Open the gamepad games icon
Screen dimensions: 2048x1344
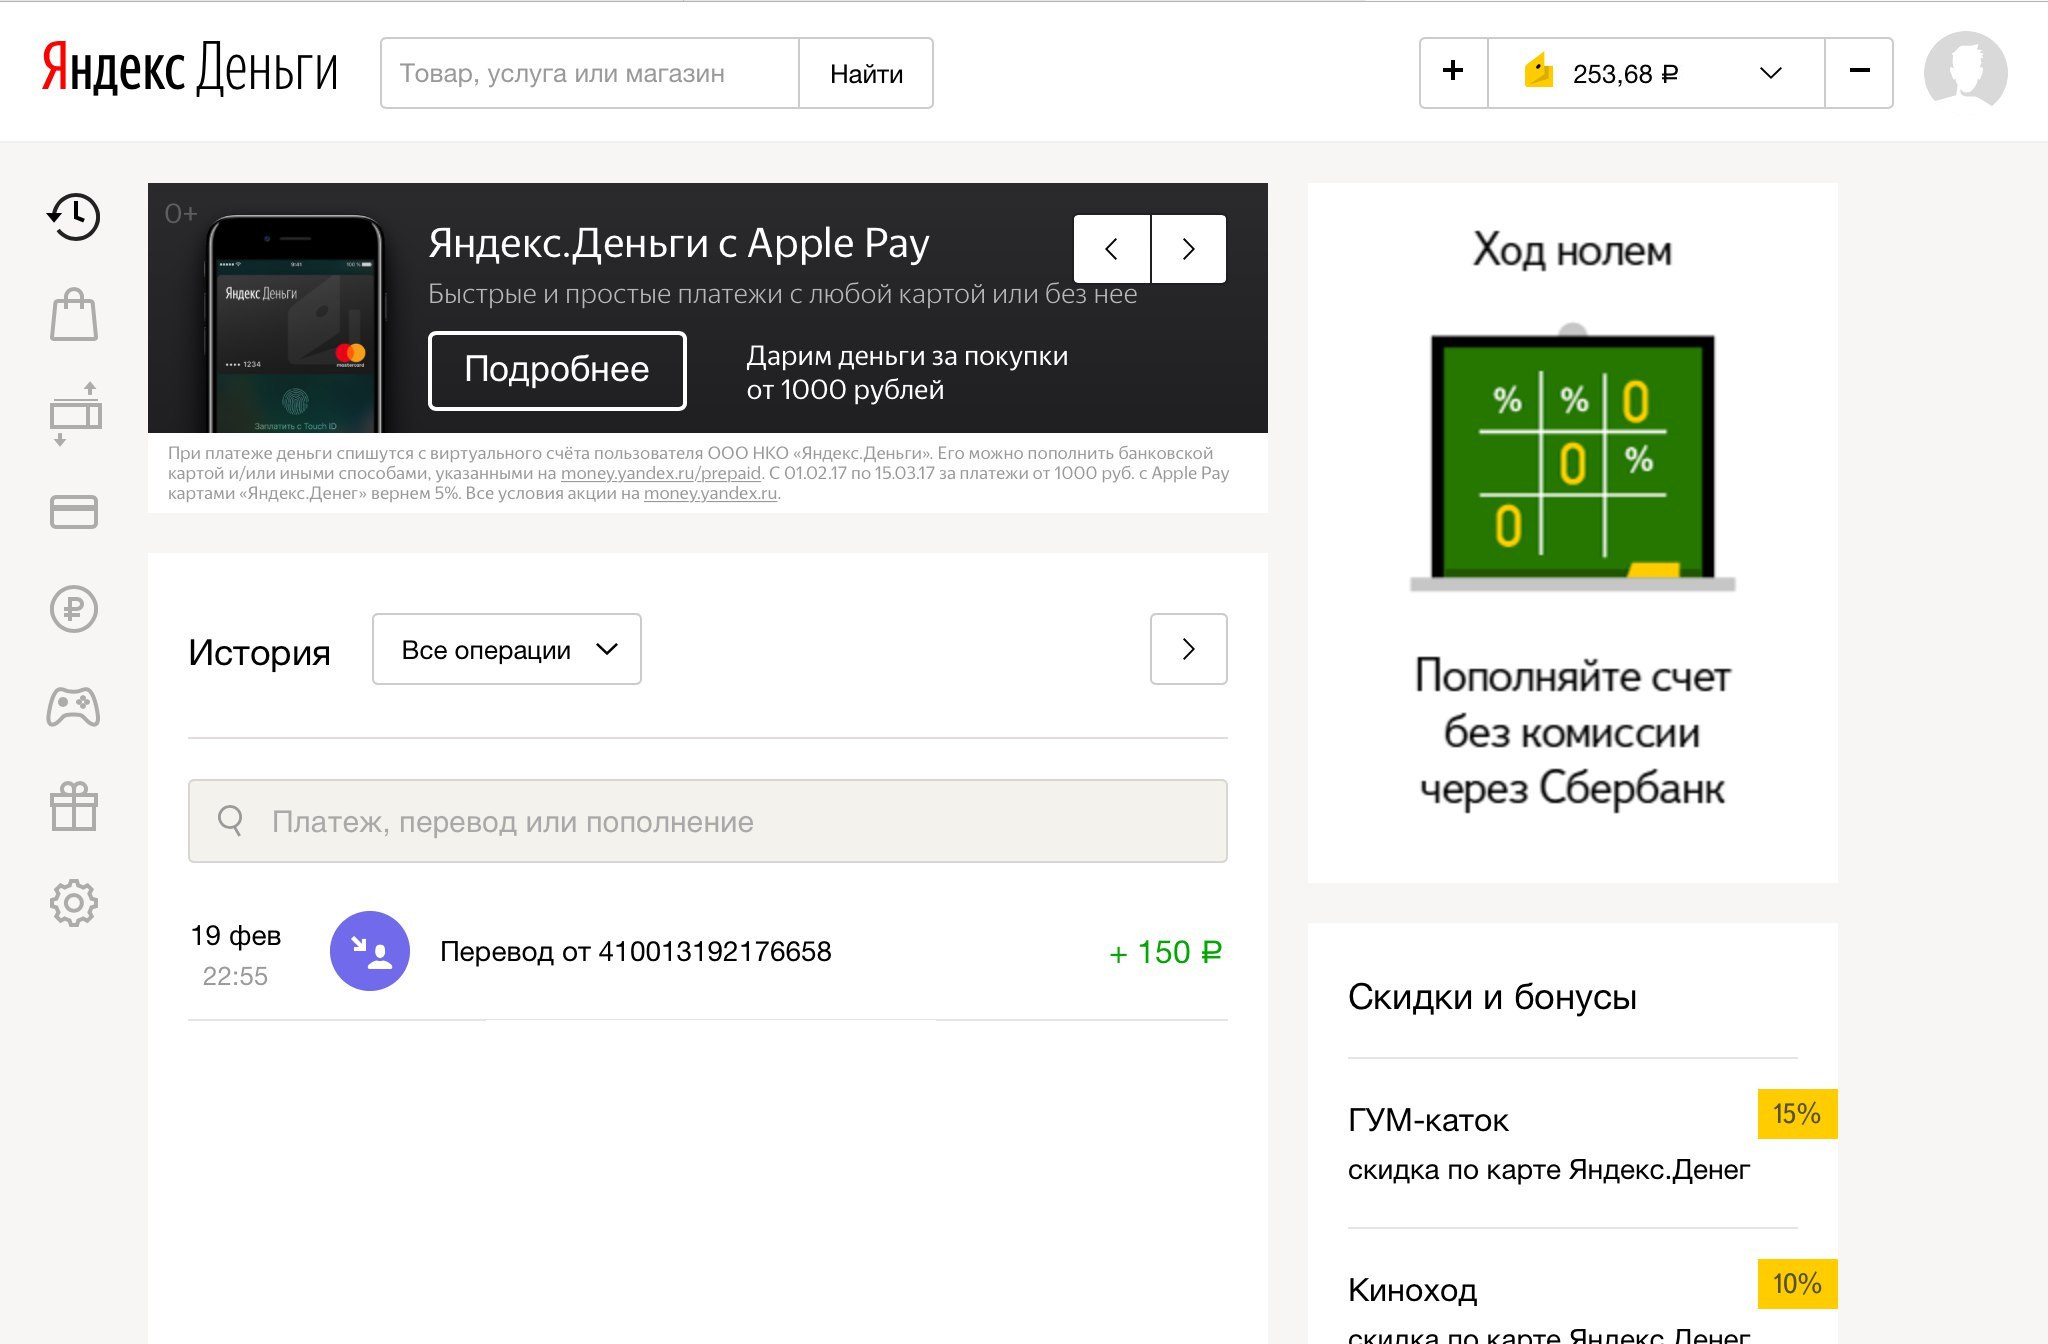click(x=74, y=707)
